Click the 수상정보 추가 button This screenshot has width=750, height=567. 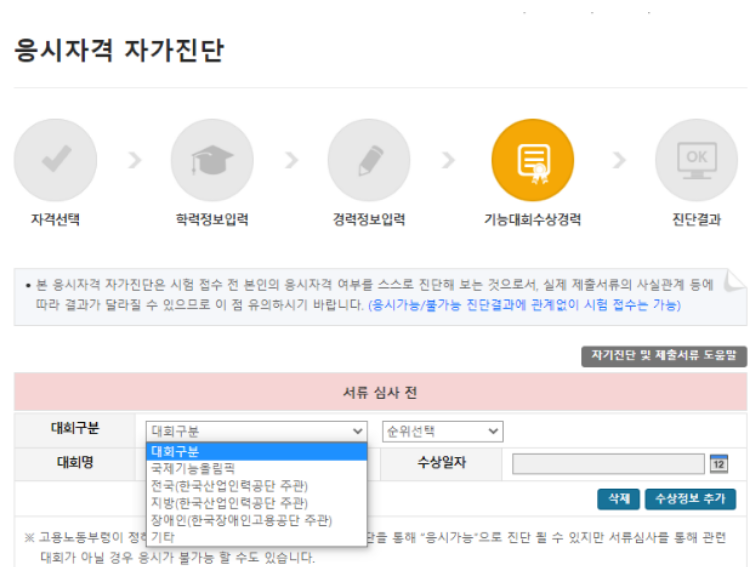point(690,499)
